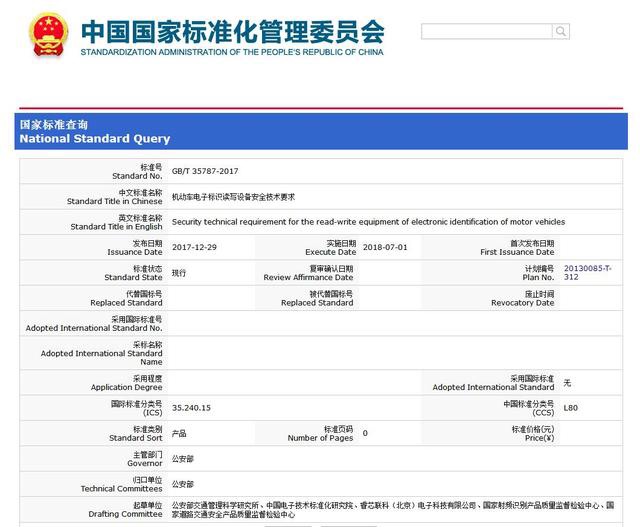The height and width of the screenshot is (527, 640).
Task: Click ICS value 35.240.15
Action: click(x=191, y=408)
